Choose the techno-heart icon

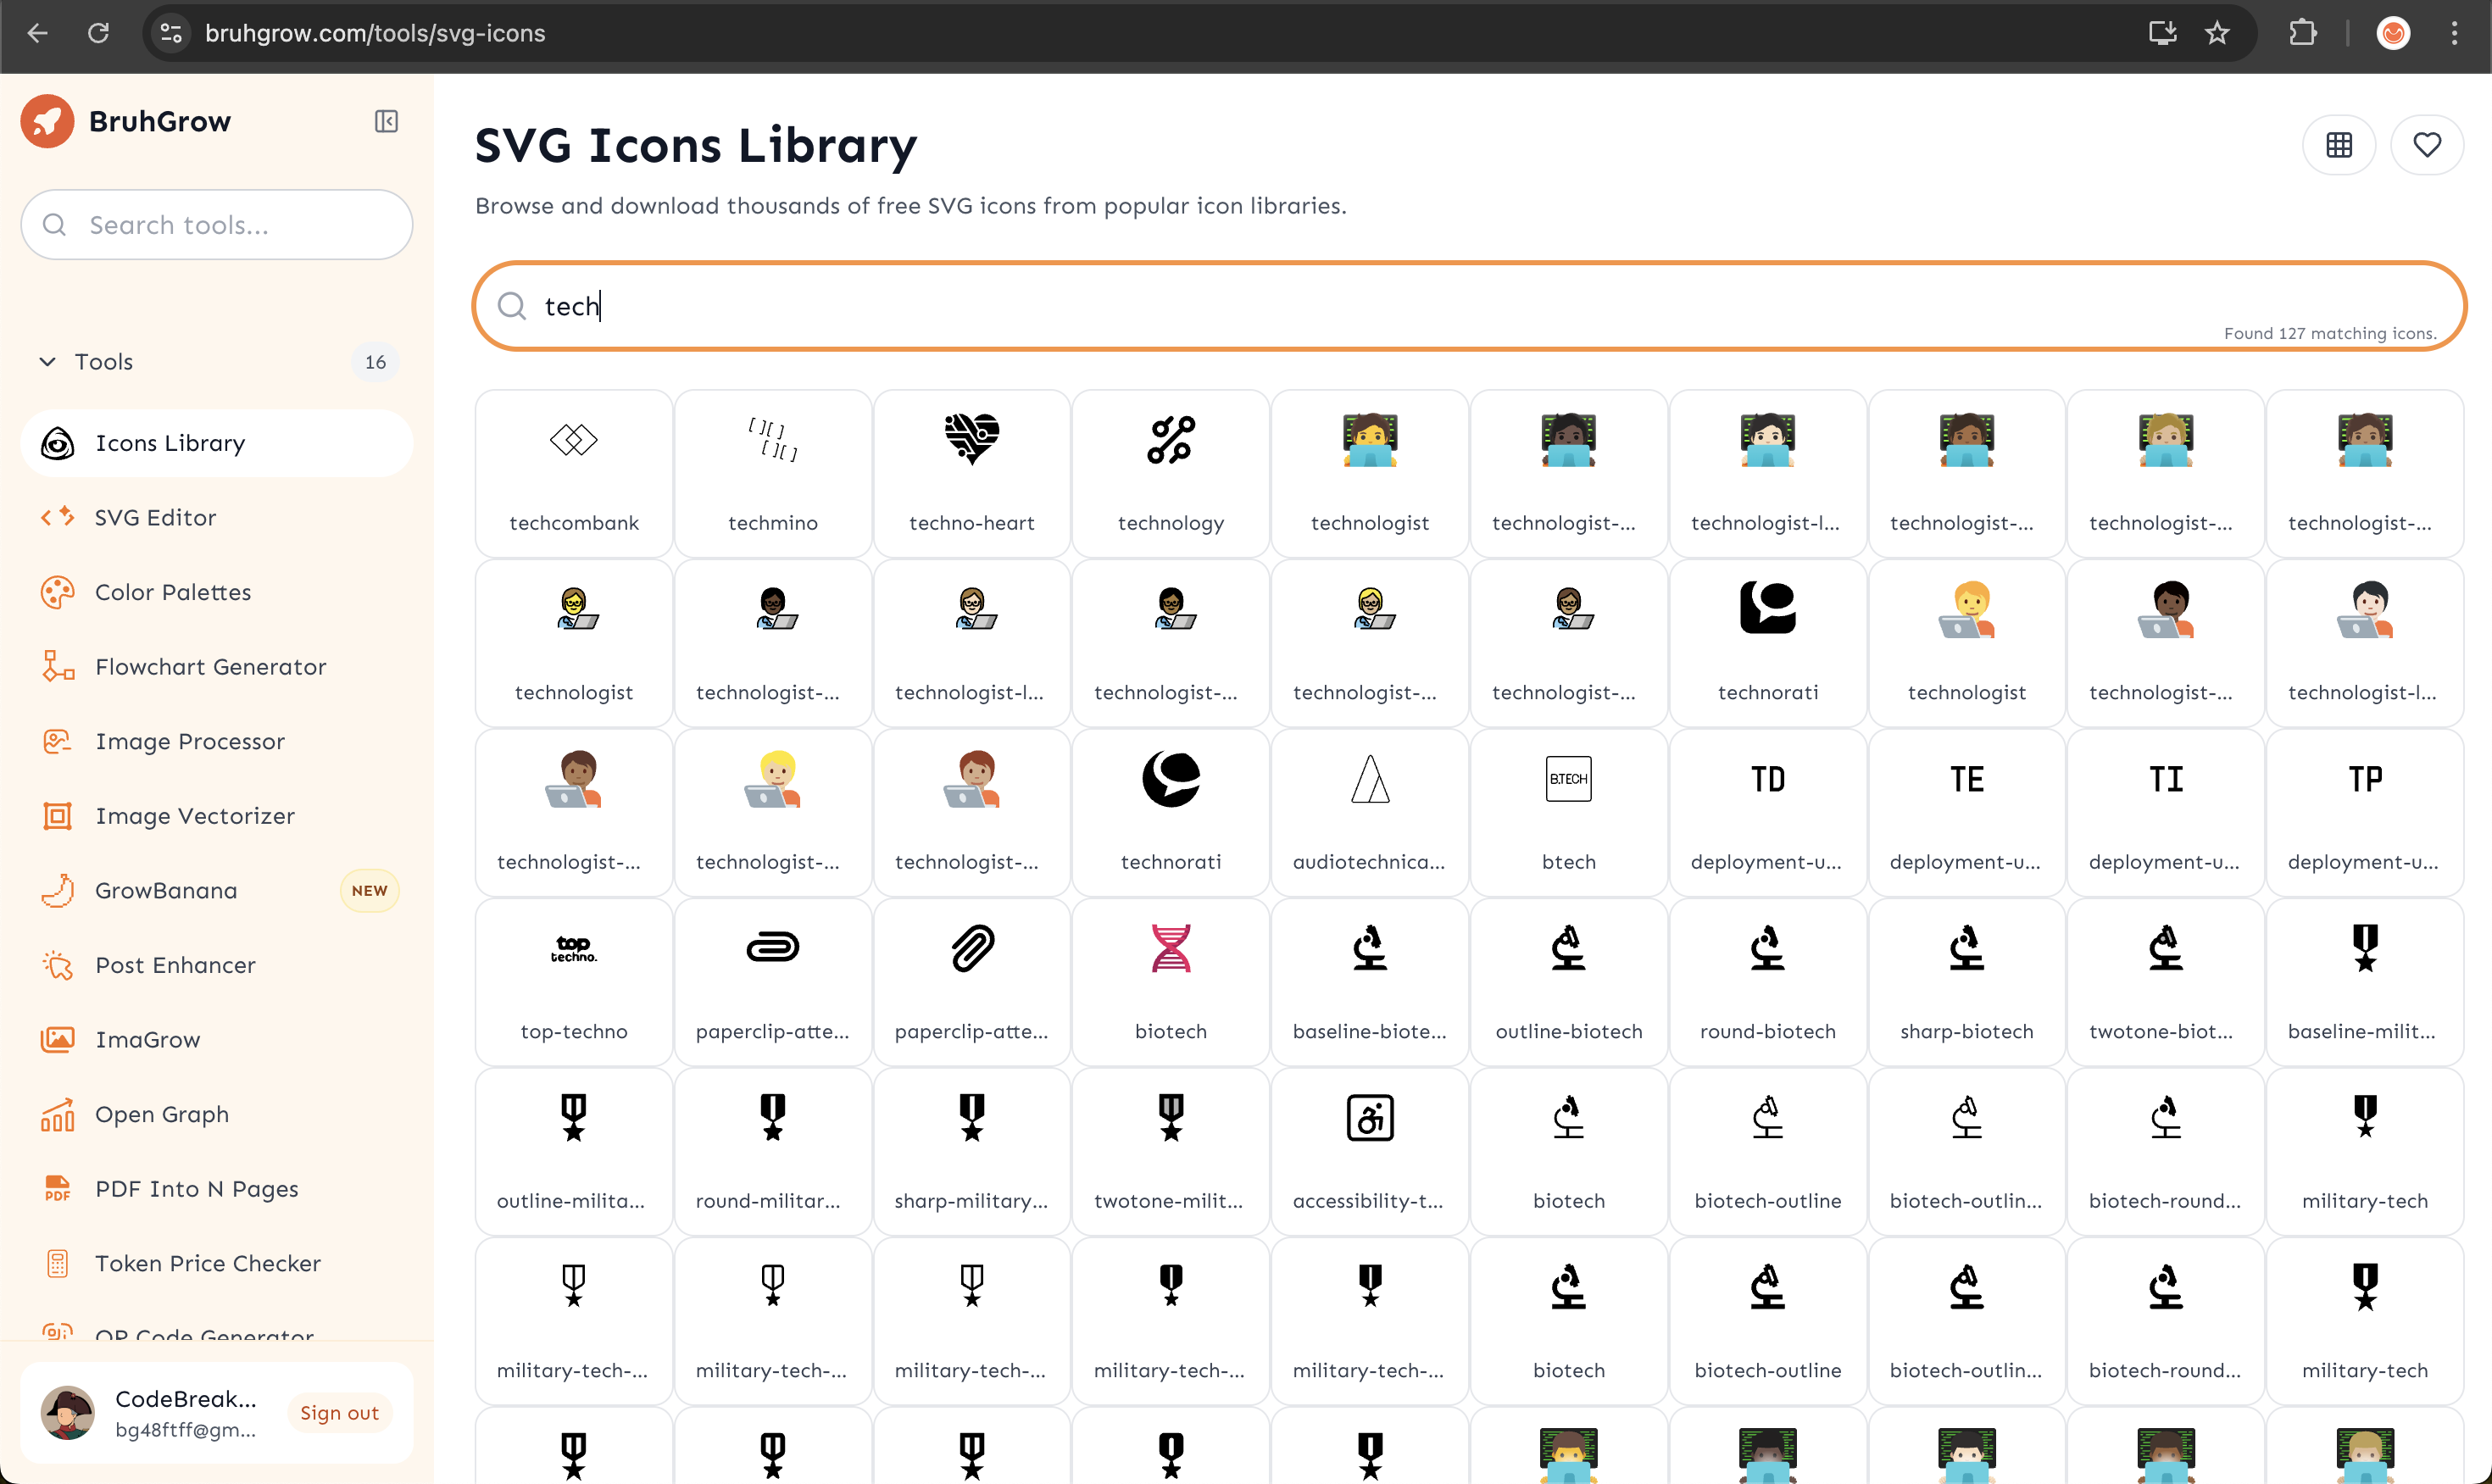(x=972, y=473)
